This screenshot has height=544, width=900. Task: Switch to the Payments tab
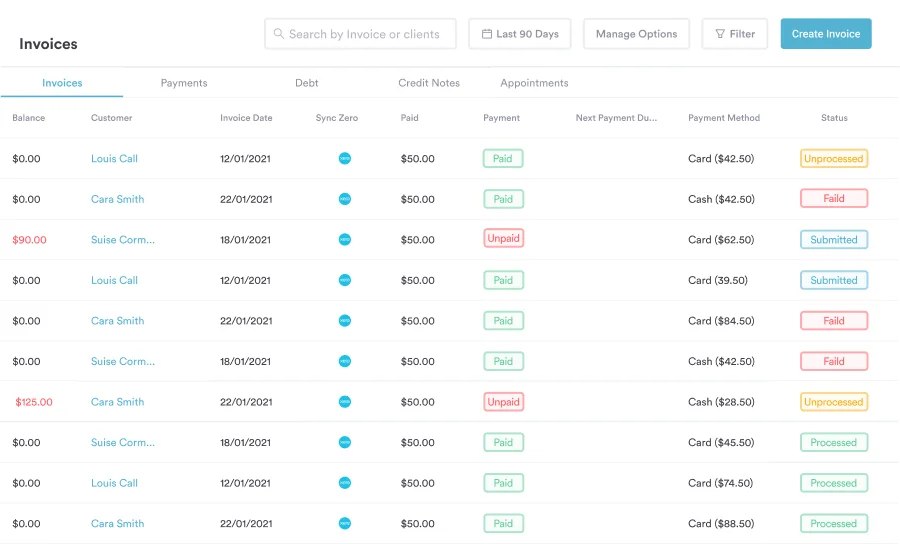184,83
